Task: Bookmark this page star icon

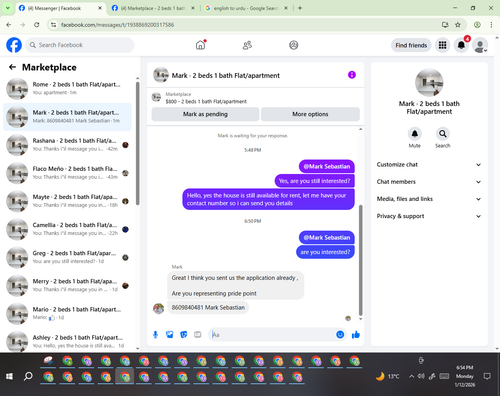Action: tap(458, 25)
